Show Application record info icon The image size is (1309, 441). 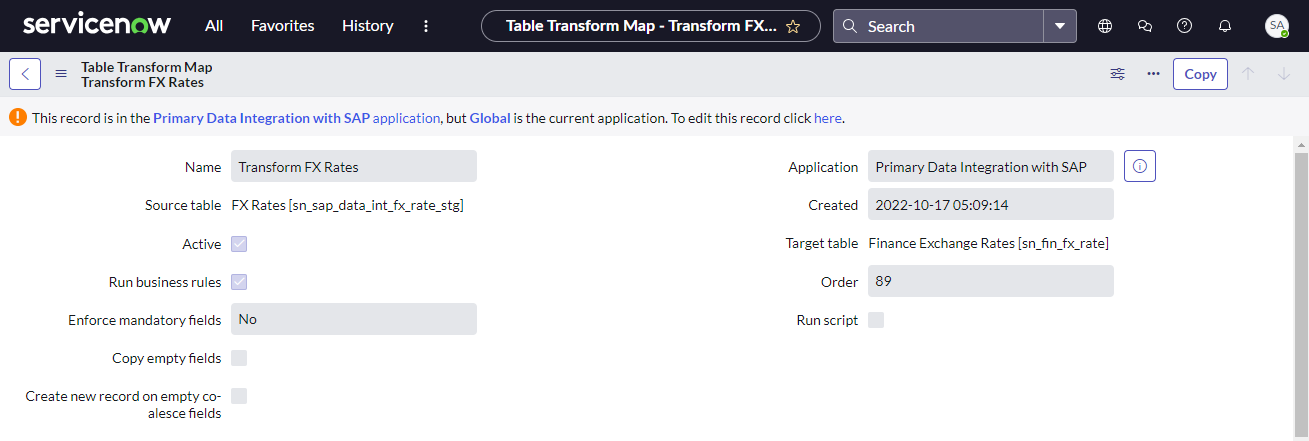(1140, 166)
